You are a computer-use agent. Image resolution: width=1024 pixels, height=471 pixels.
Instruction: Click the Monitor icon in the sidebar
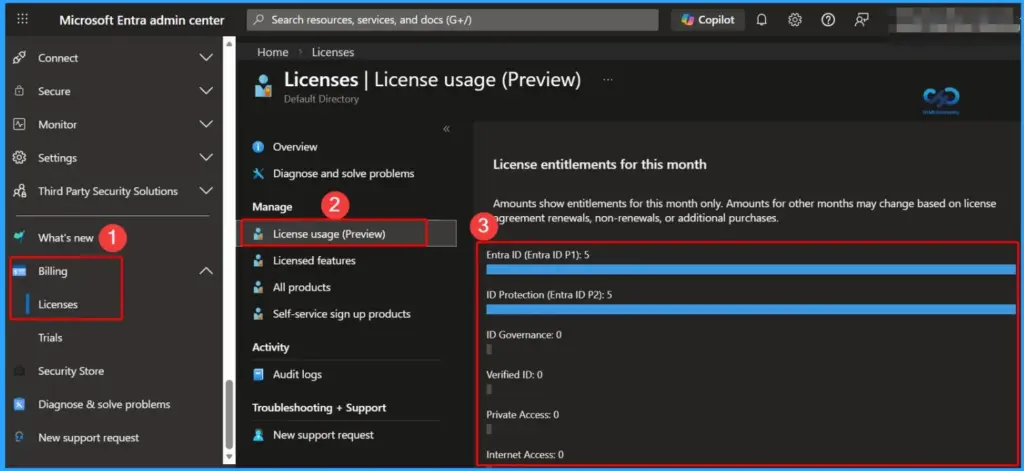click(20, 124)
